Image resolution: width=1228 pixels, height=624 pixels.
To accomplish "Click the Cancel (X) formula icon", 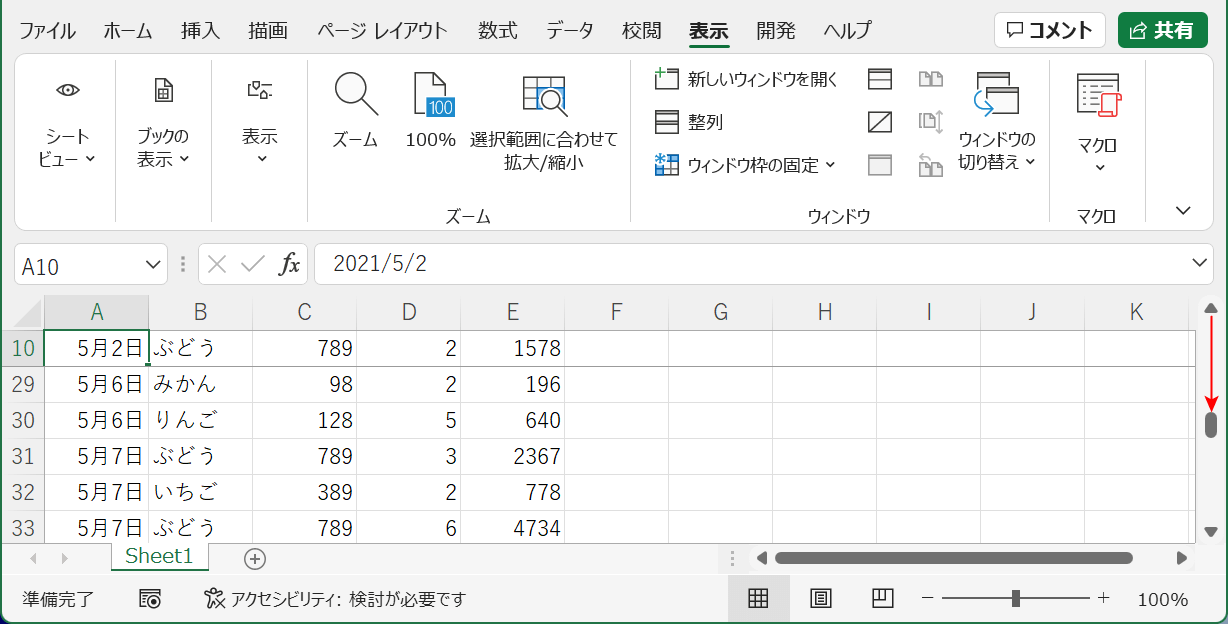I will tap(218, 265).
